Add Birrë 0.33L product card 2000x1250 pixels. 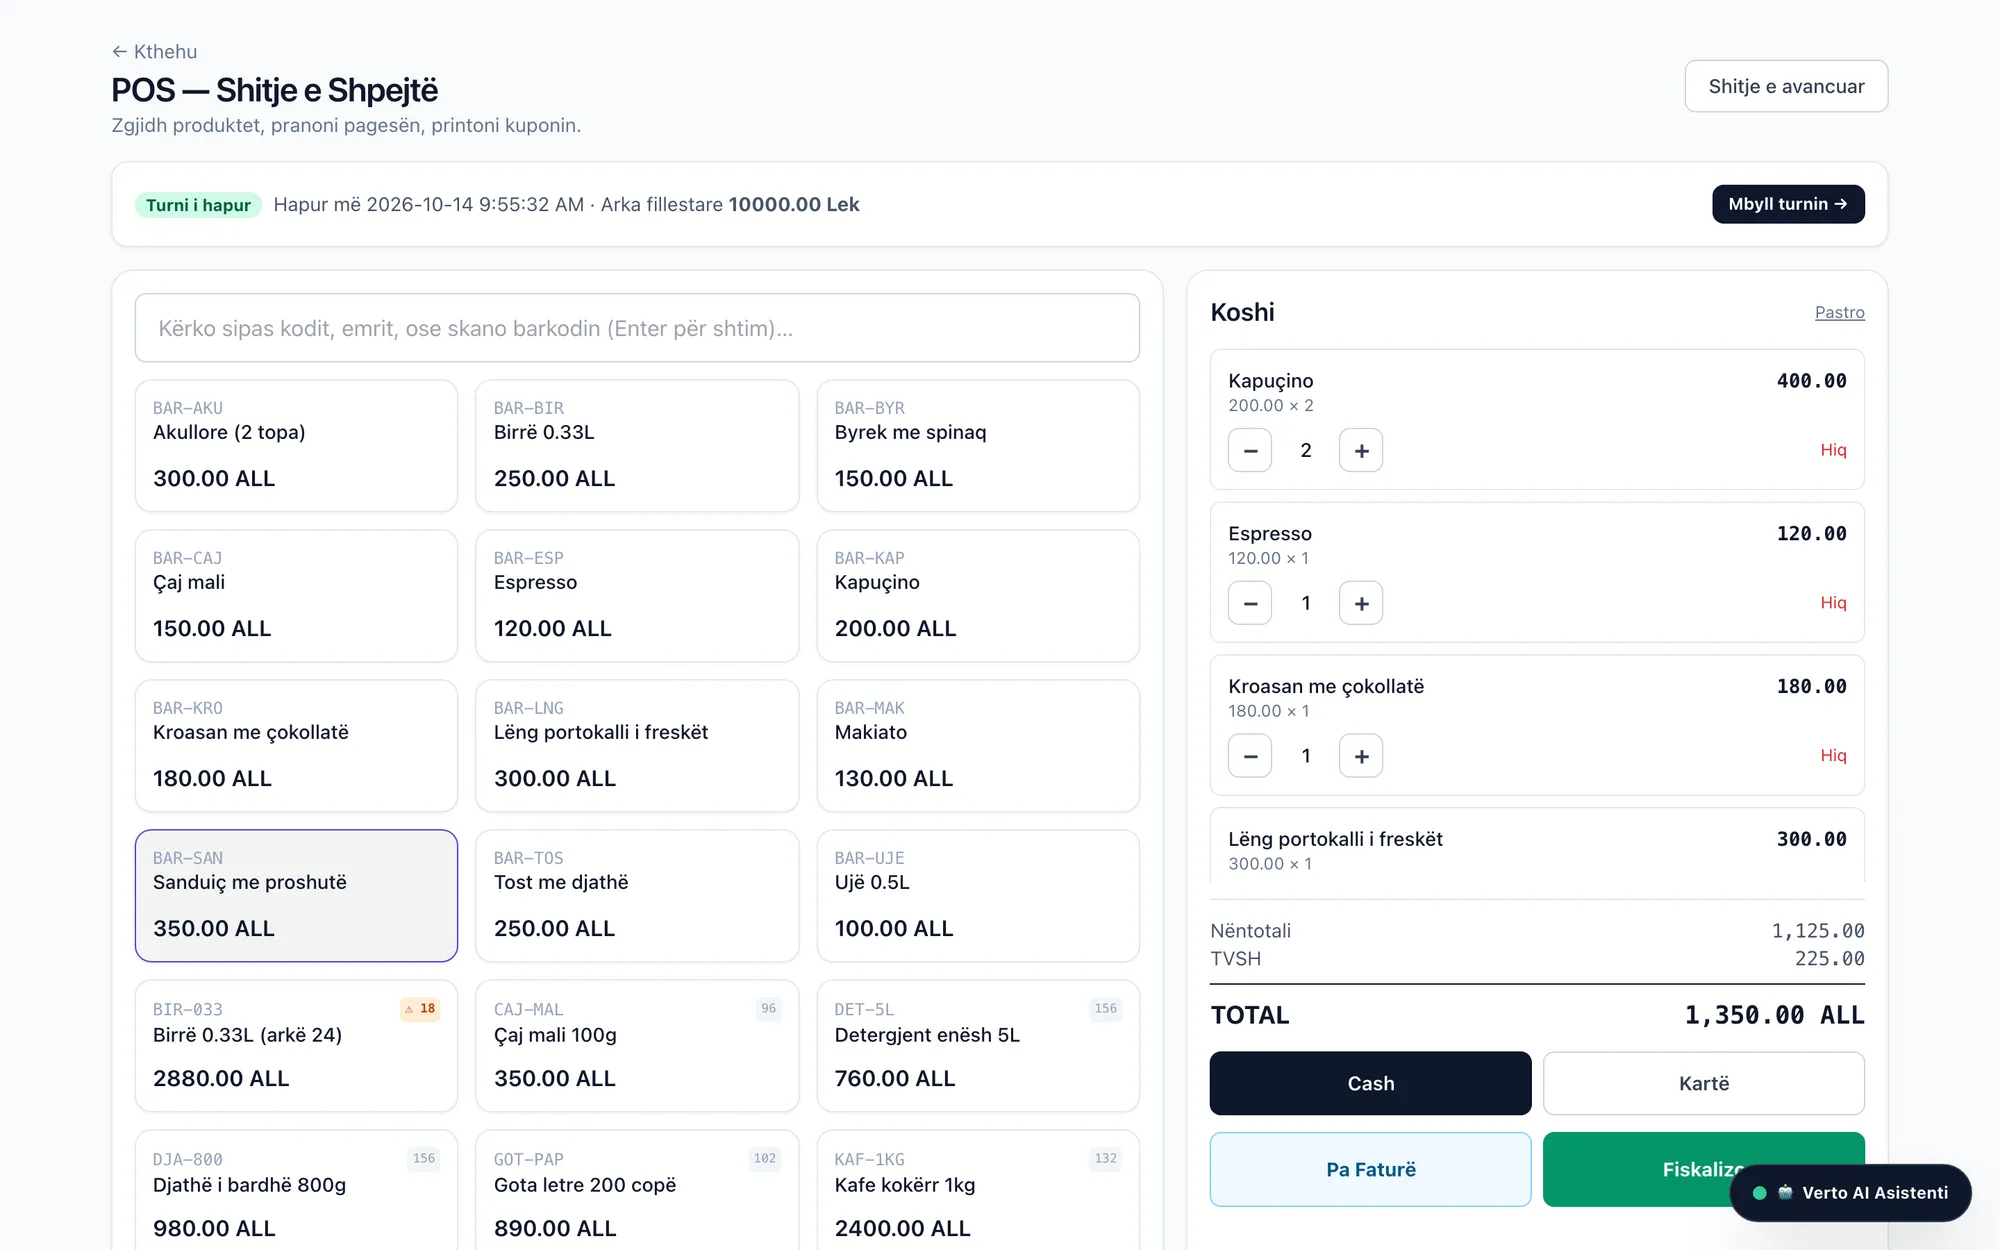click(x=637, y=446)
